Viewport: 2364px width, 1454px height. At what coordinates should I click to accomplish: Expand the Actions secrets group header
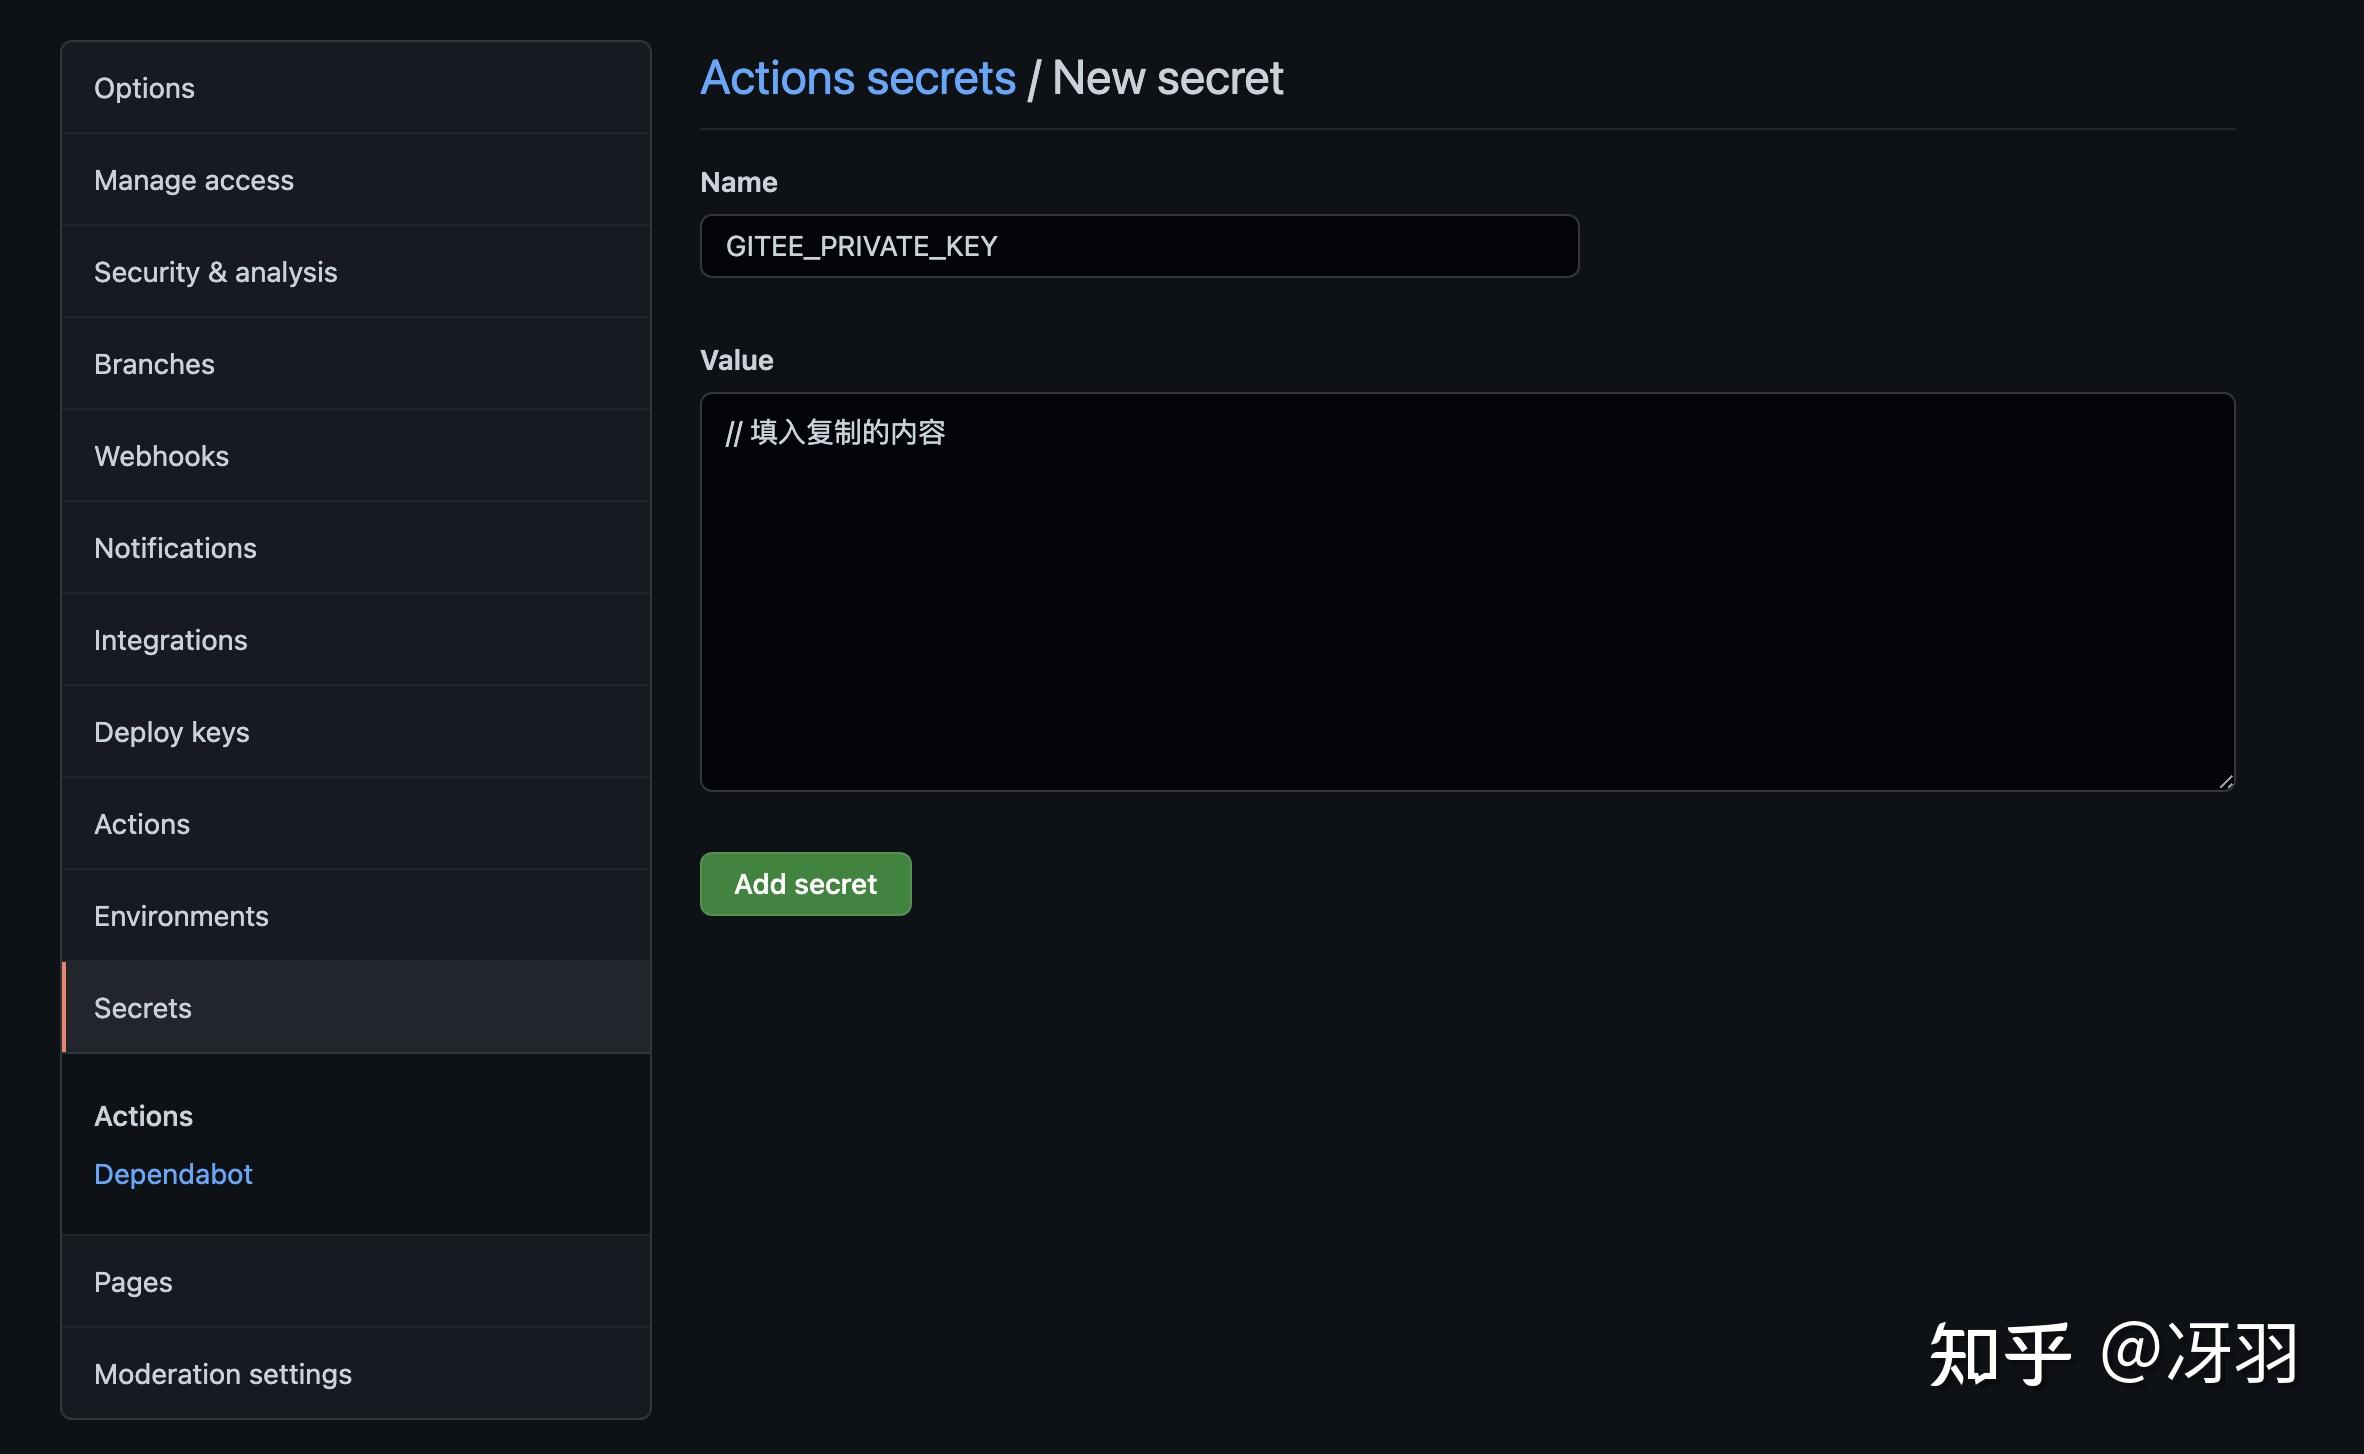(x=143, y=1116)
